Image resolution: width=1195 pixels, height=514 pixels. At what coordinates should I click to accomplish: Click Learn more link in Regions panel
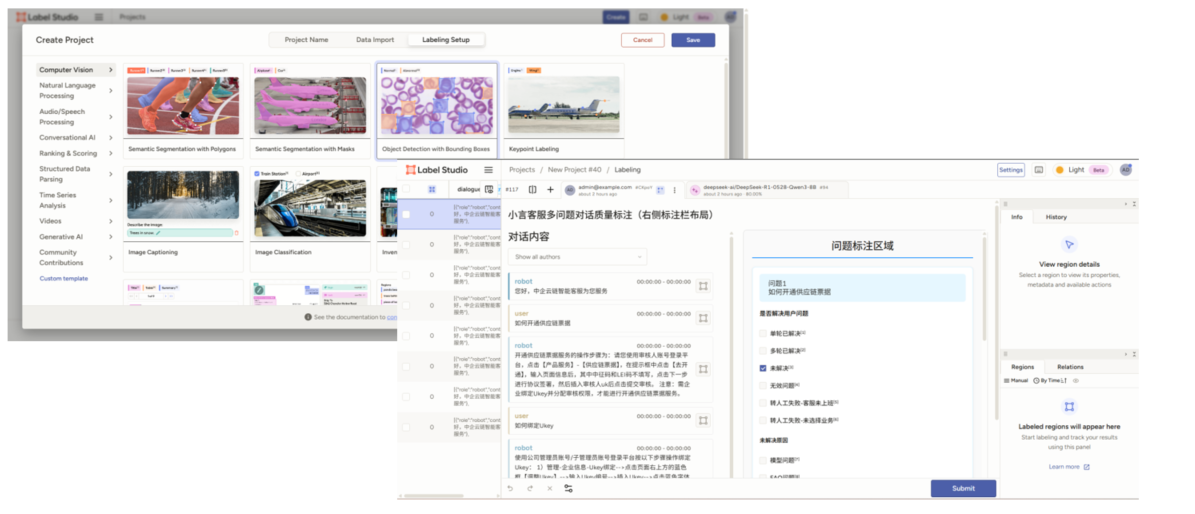click(x=1064, y=467)
